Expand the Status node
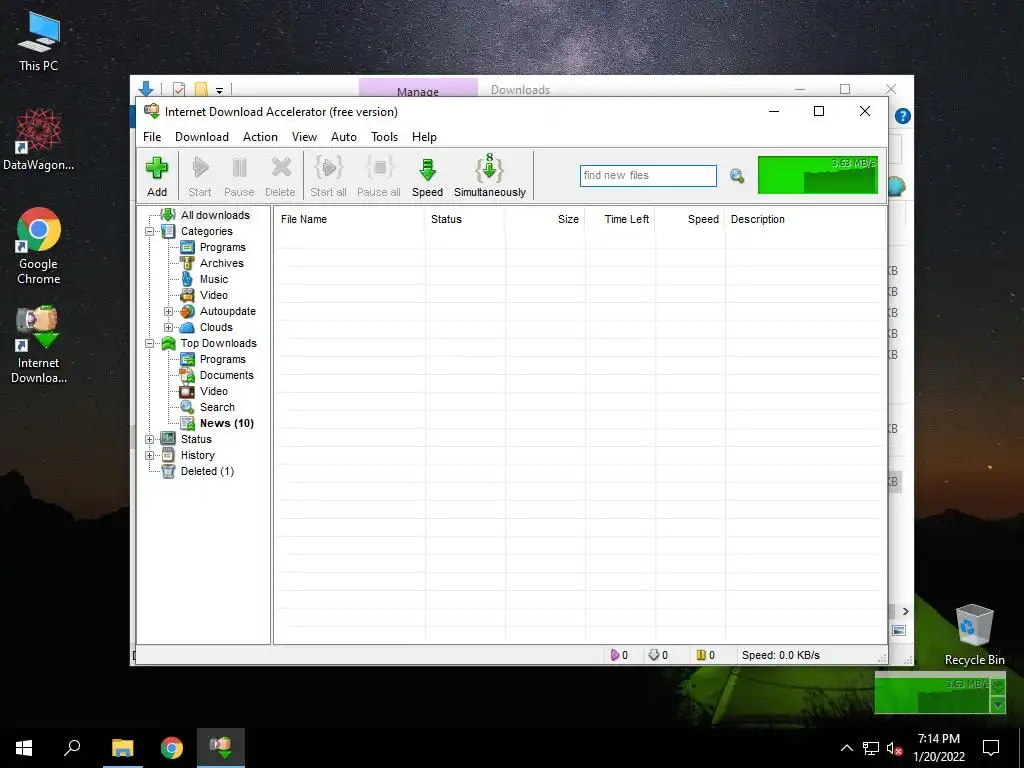 point(150,440)
